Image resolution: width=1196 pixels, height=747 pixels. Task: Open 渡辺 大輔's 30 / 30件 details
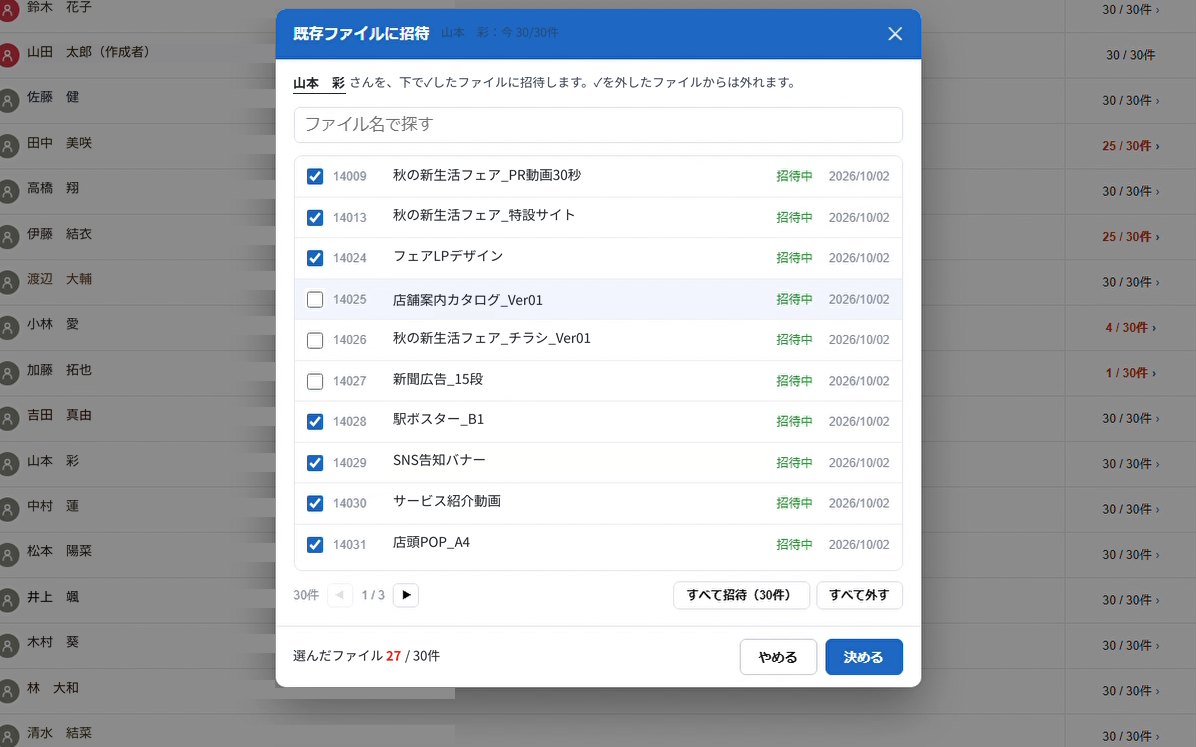pyautogui.click(x=1130, y=282)
